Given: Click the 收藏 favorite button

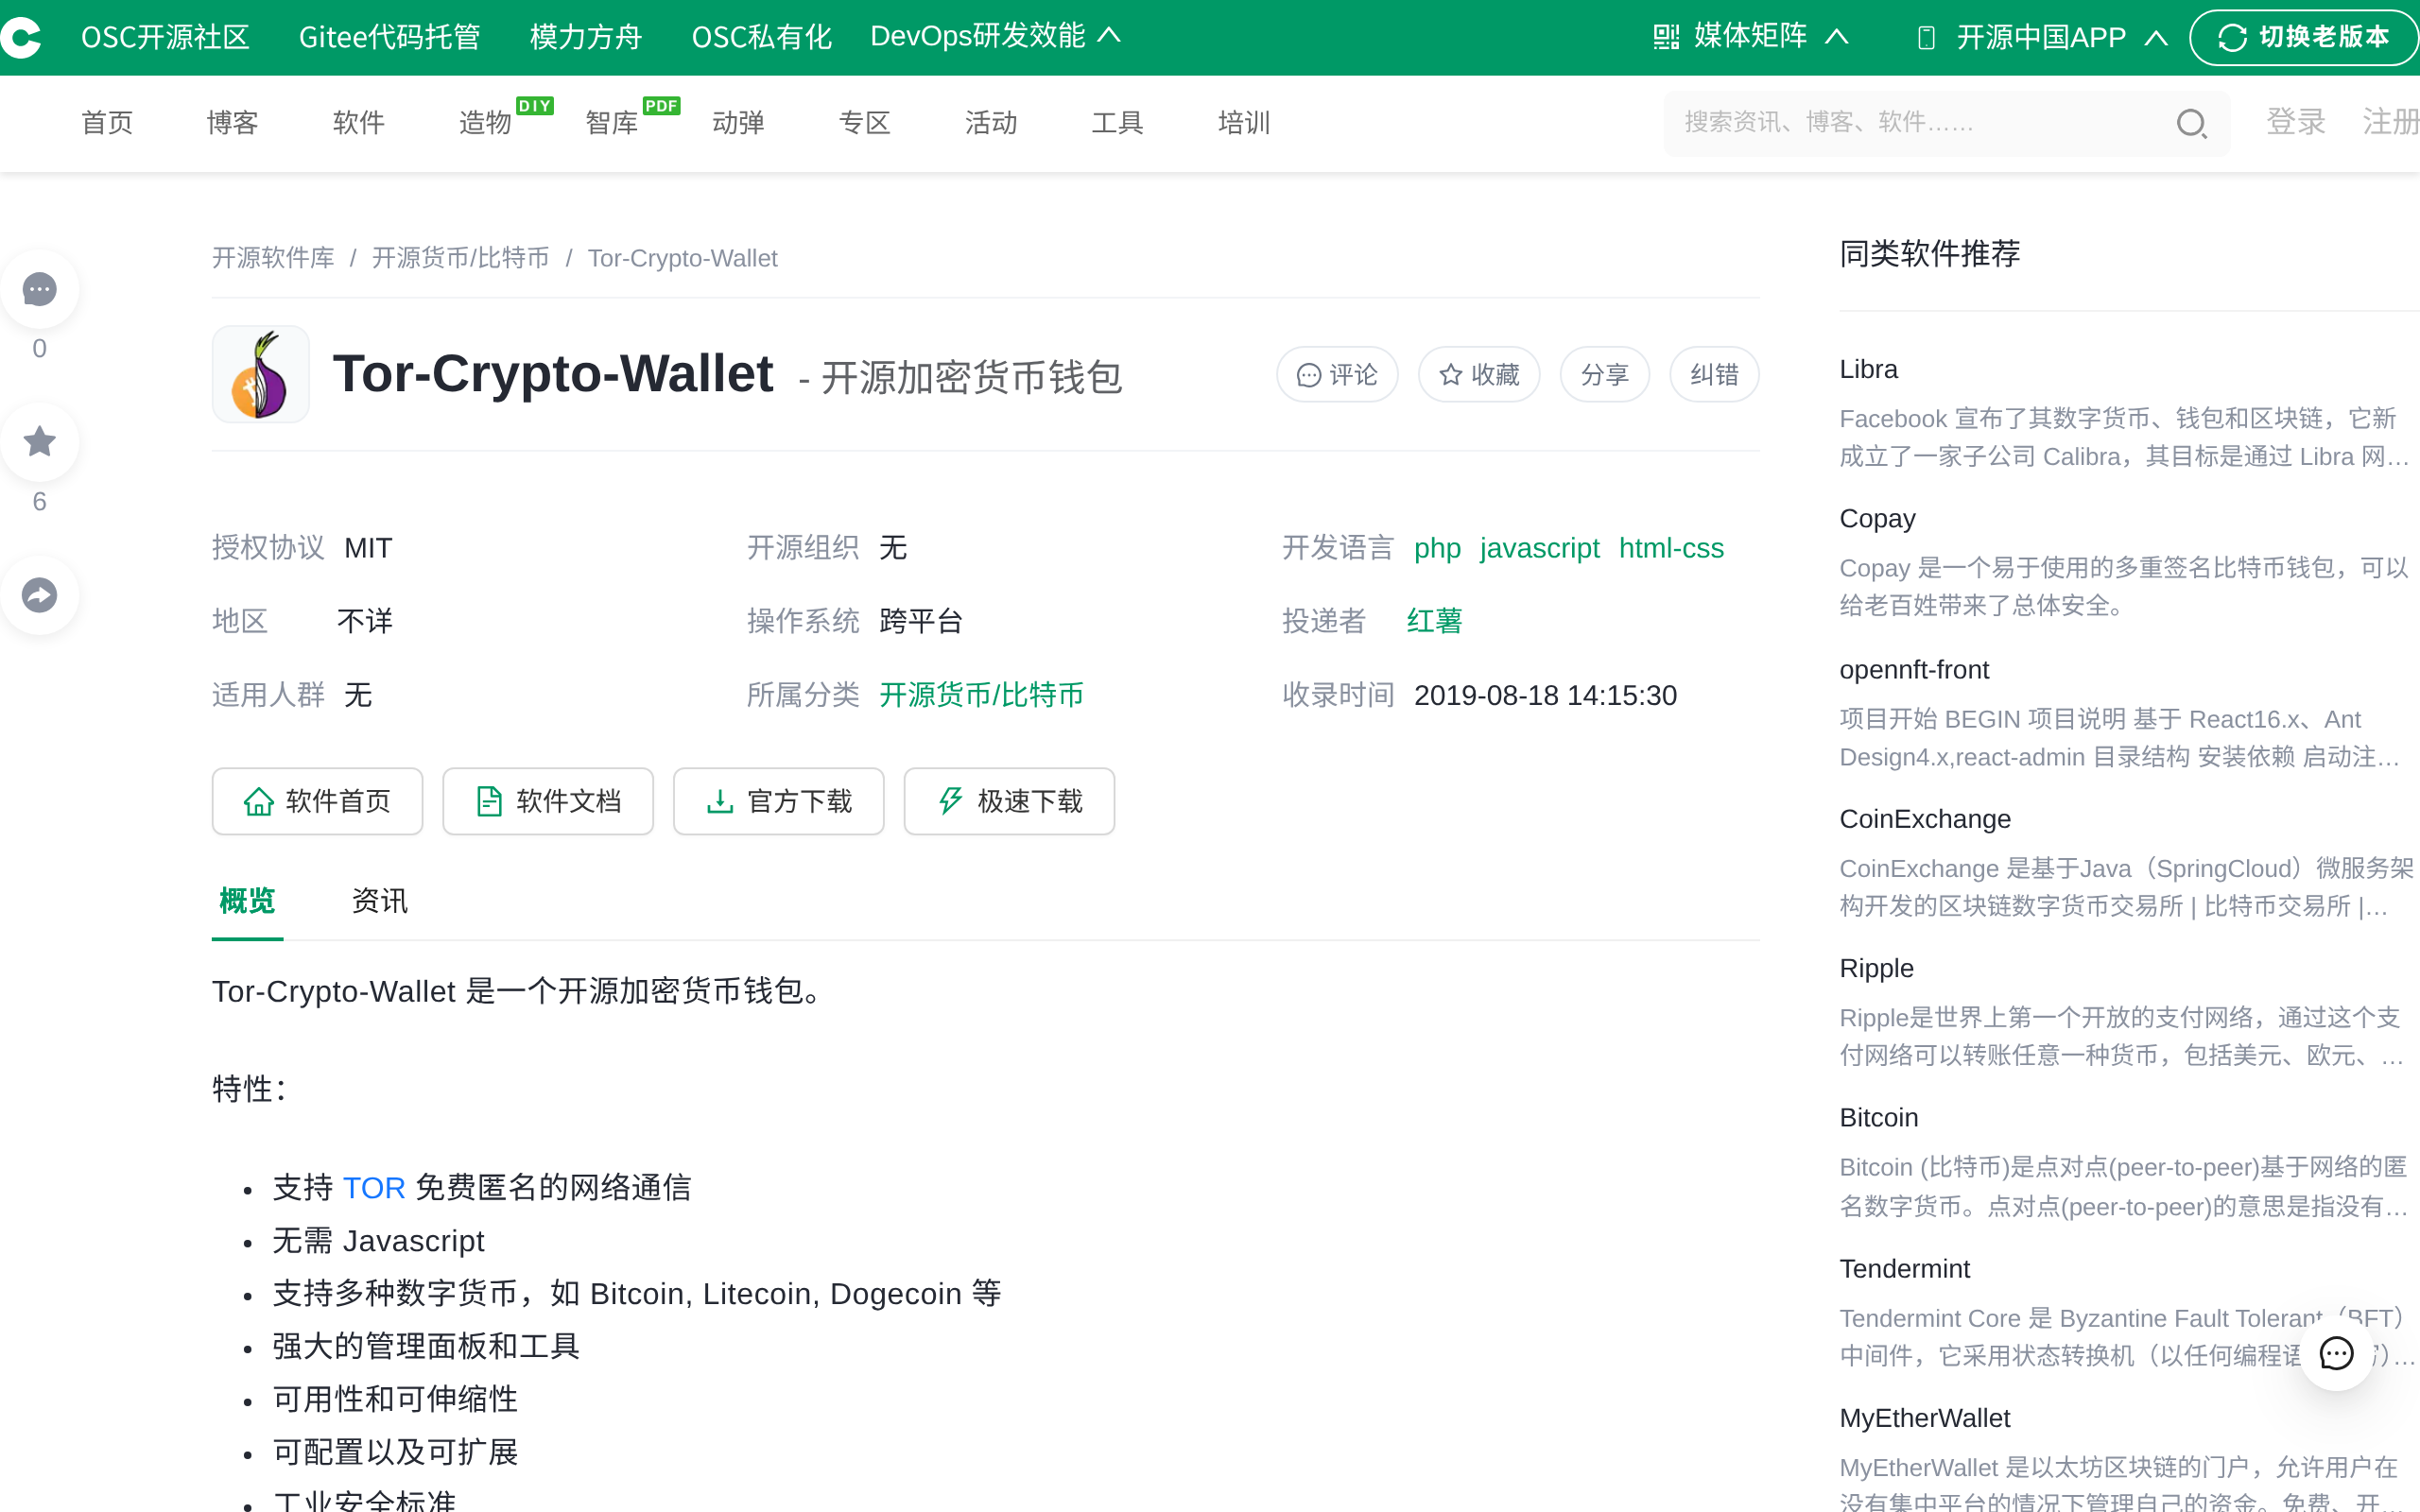Looking at the screenshot, I should click(1478, 375).
